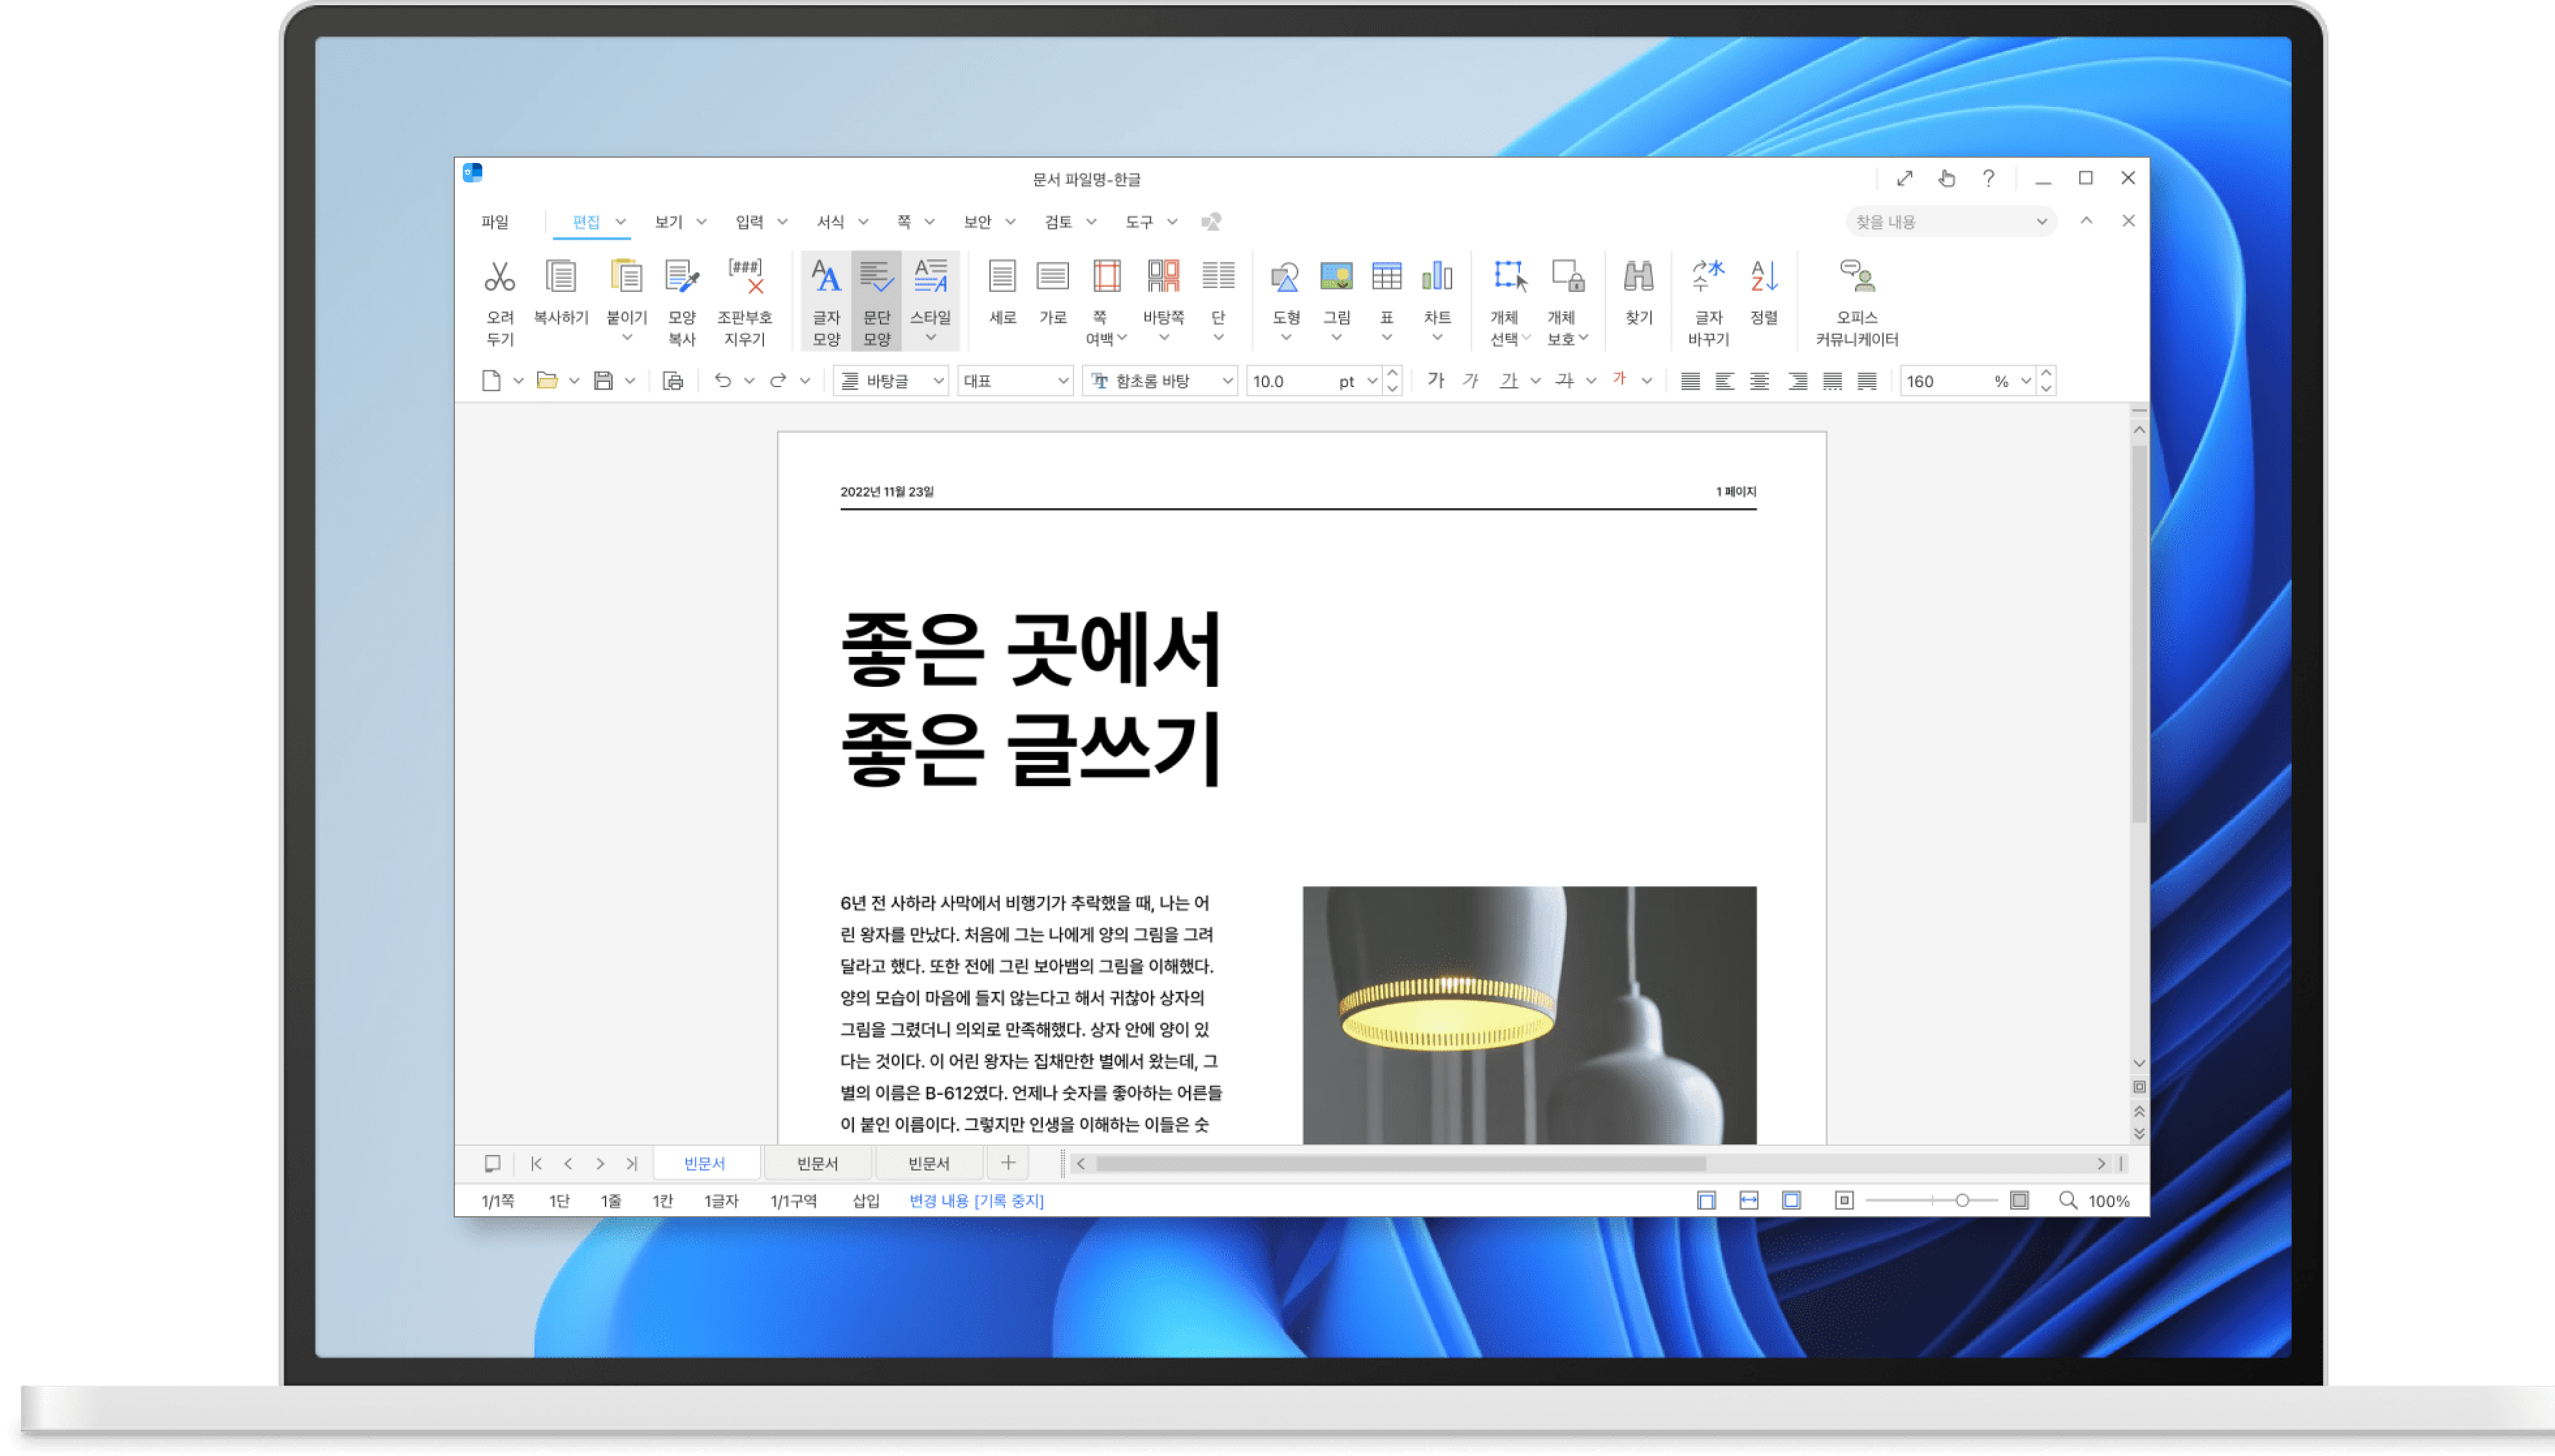Image resolution: width=2555 pixels, height=1456 pixels.
Task: Switch to the second 빈문서 tab
Action: coord(817,1163)
